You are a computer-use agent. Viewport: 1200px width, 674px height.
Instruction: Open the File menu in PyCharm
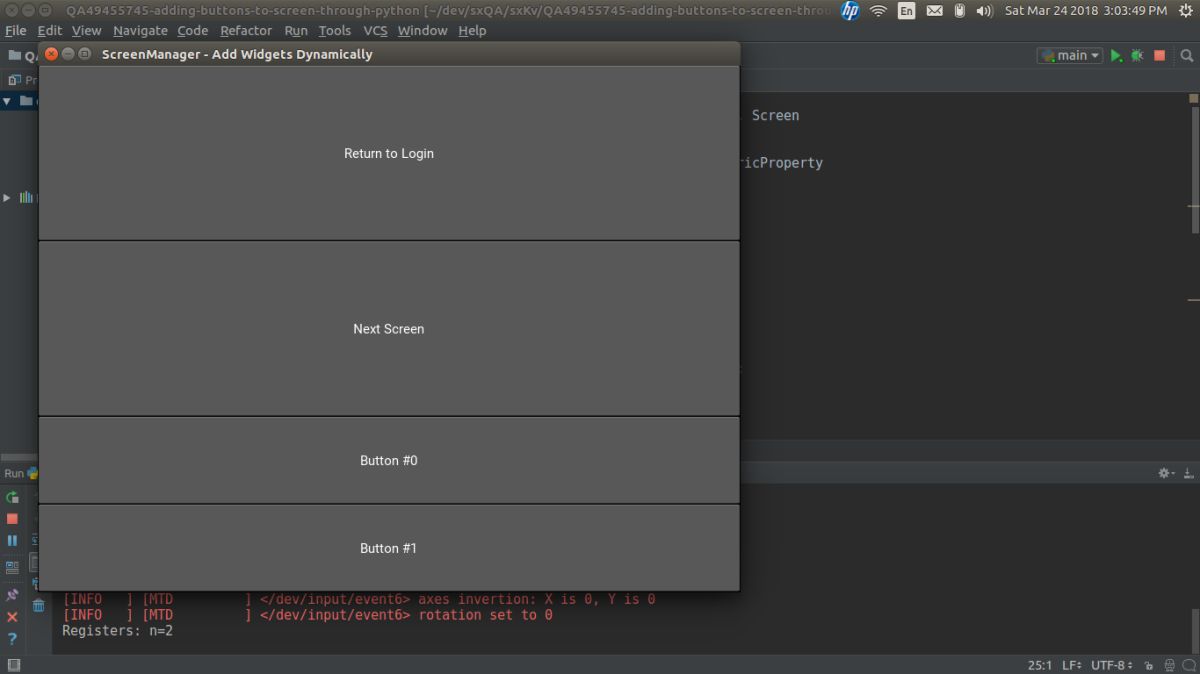click(x=16, y=30)
